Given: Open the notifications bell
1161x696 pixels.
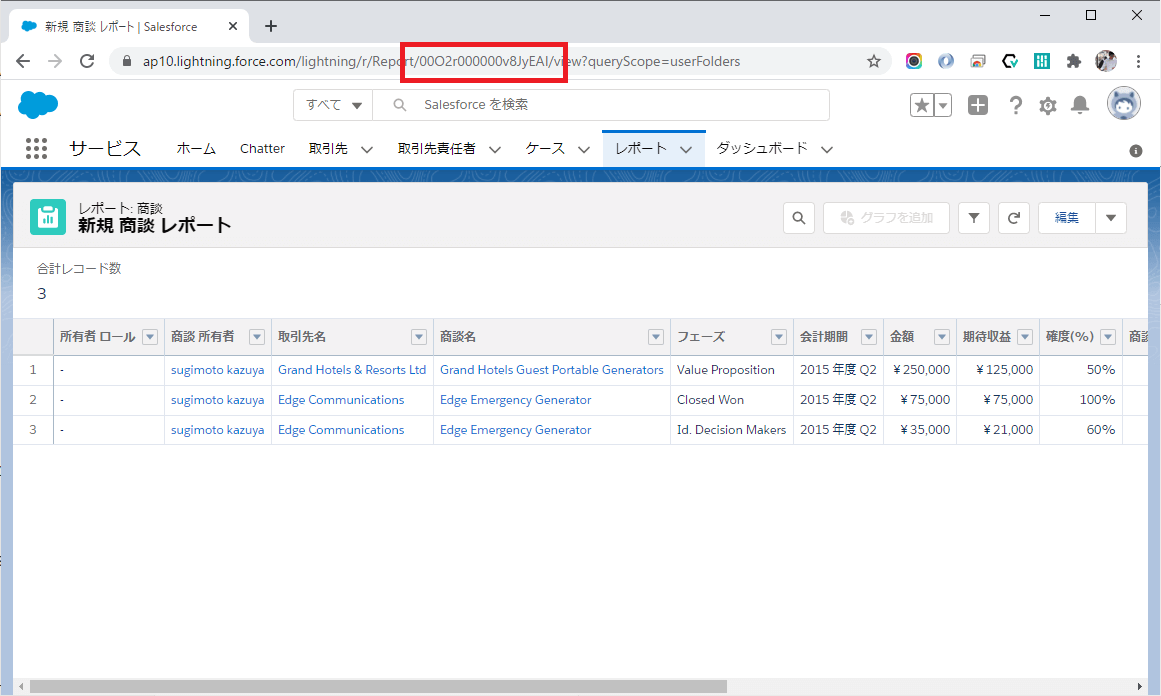Looking at the screenshot, I should pos(1080,105).
